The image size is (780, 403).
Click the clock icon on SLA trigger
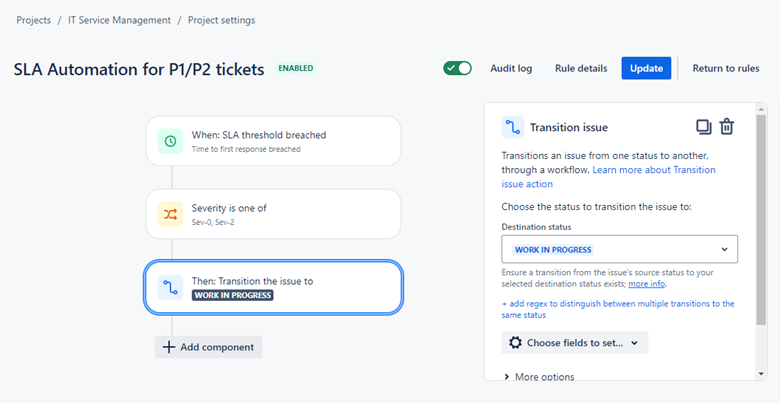[x=170, y=141]
